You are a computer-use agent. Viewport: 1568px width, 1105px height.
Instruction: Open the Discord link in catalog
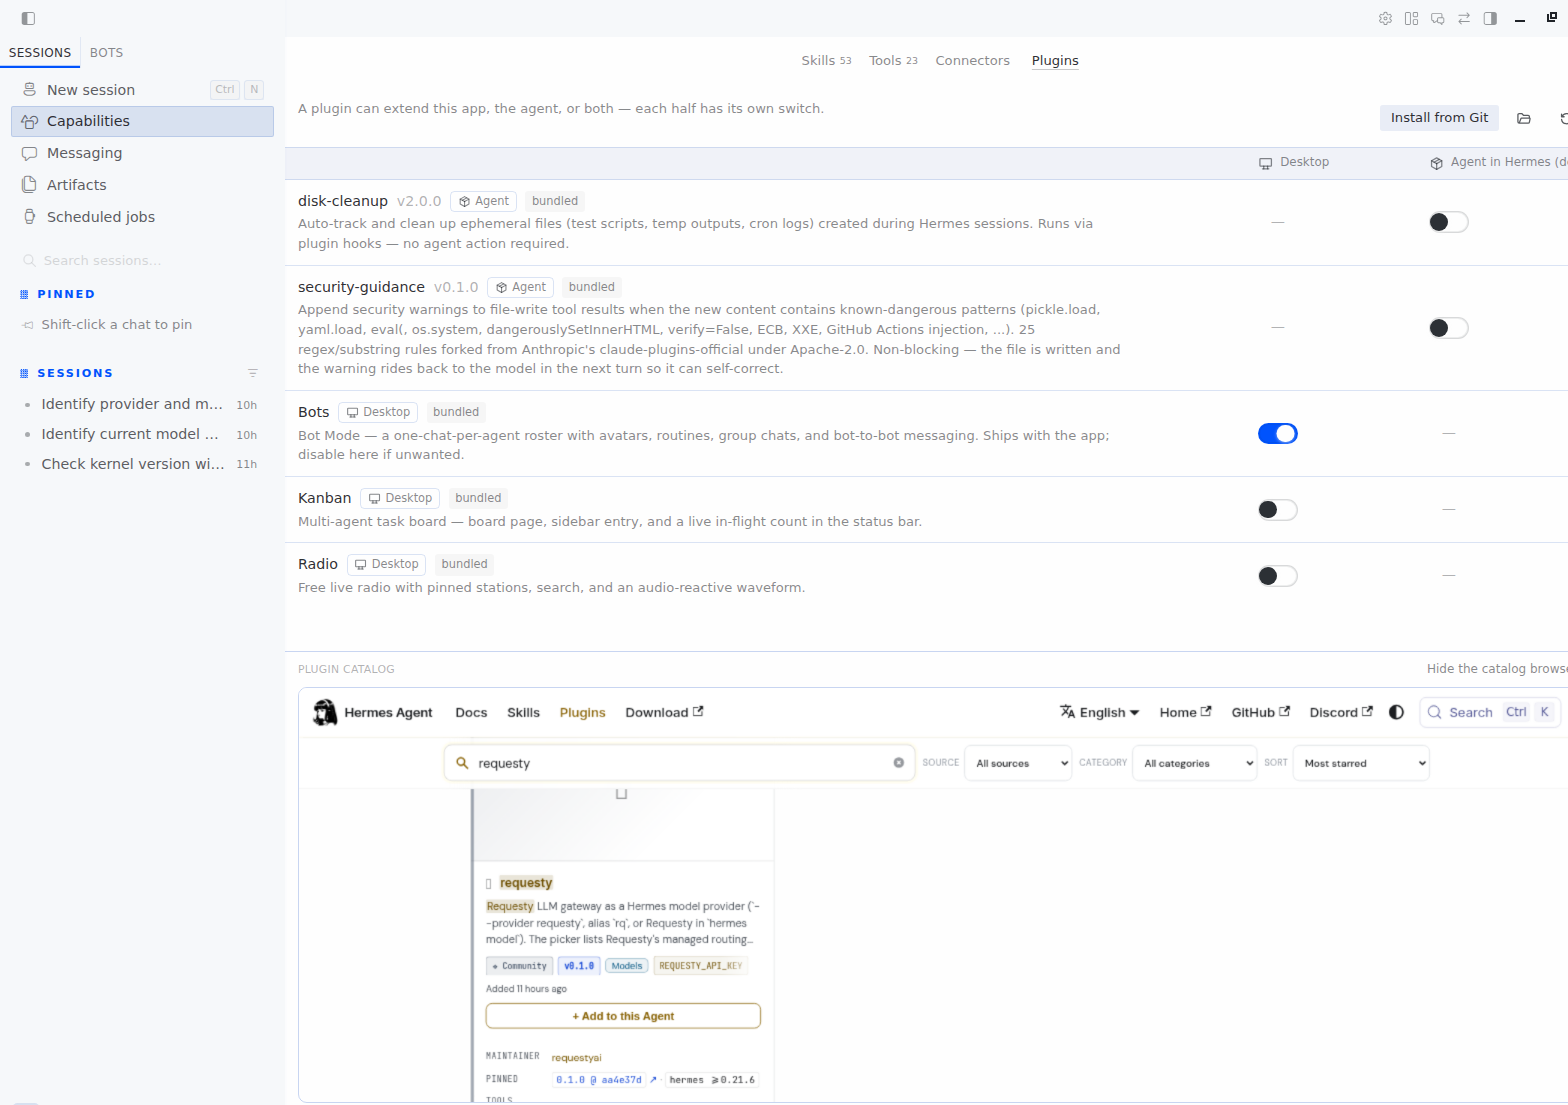tap(1341, 712)
